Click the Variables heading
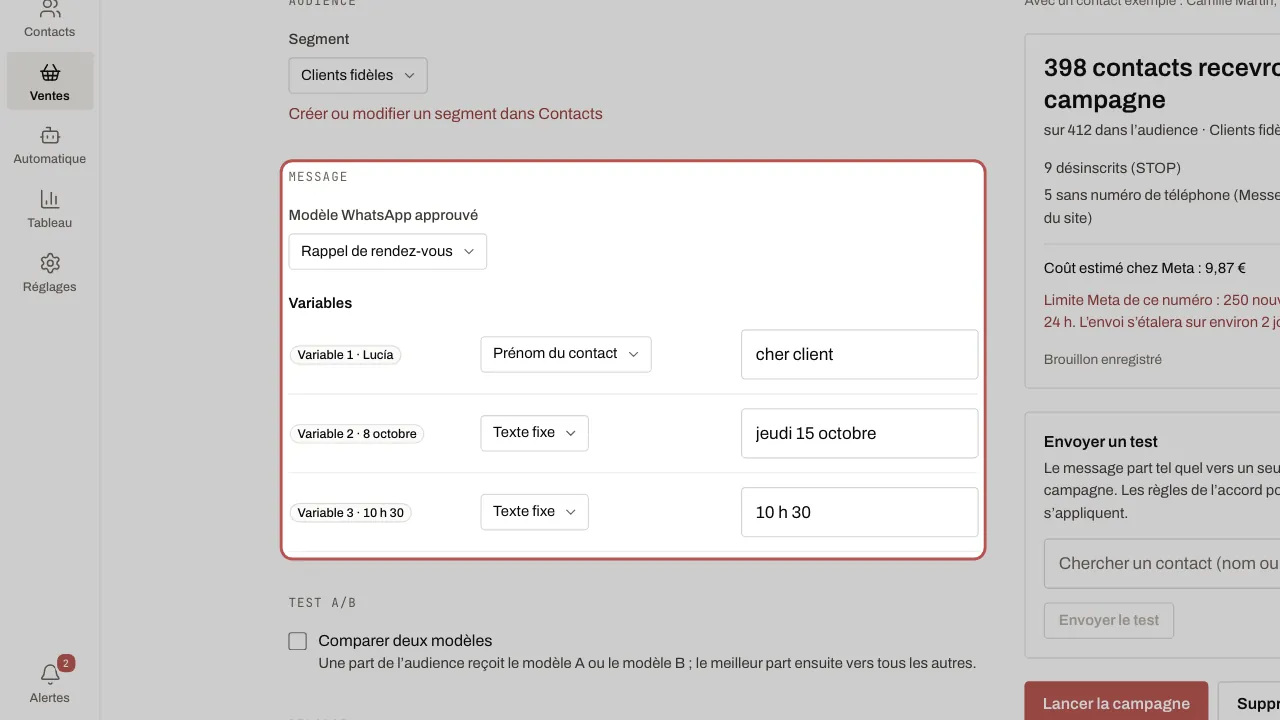The height and width of the screenshot is (720, 1280). (x=320, y=303)
